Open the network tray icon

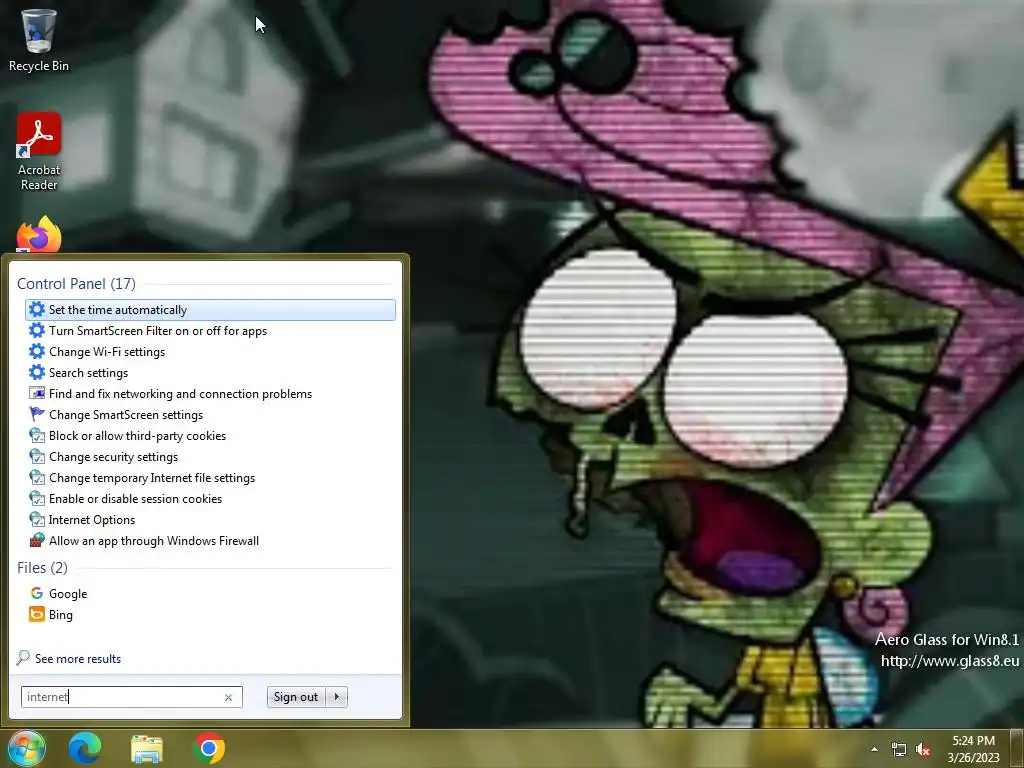pos(899,750)
